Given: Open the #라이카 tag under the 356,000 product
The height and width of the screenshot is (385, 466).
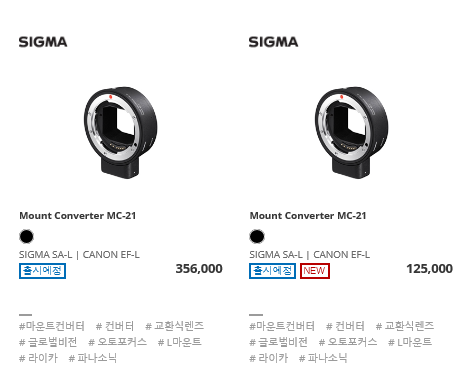Looking at the screenshot, I should pos(38,358).
